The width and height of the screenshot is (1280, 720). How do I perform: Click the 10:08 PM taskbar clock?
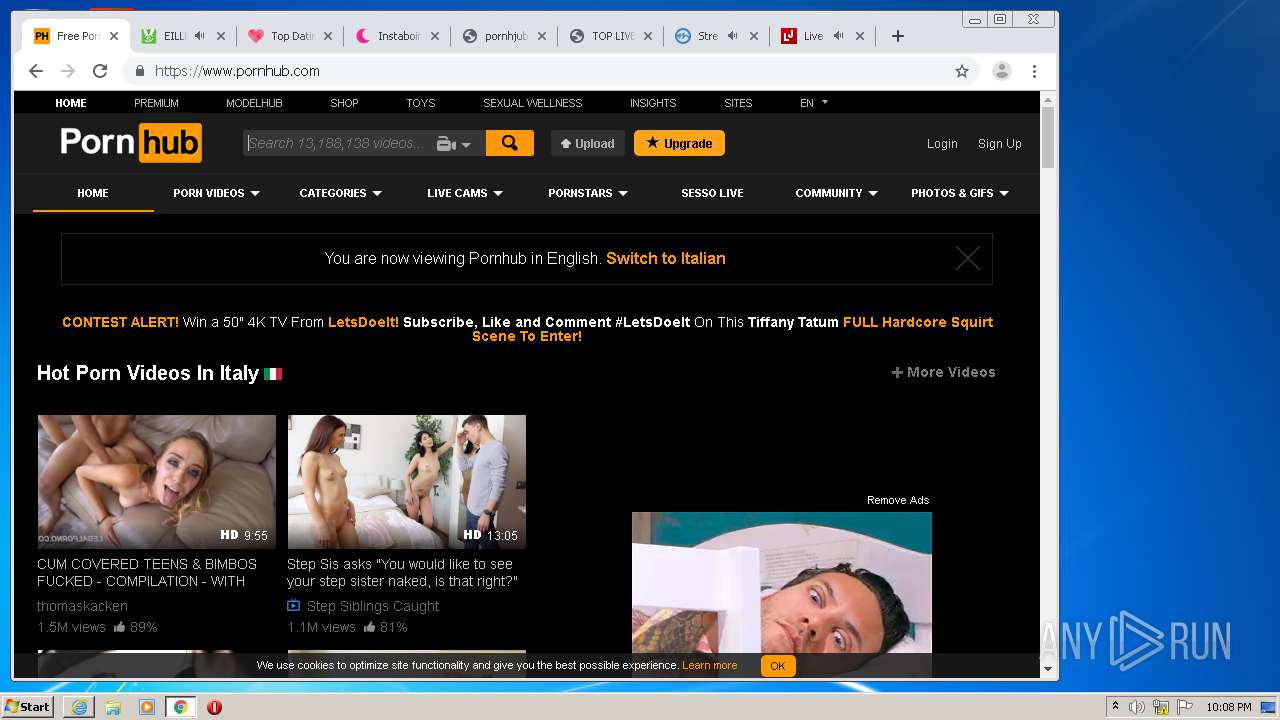(1229, 707)
